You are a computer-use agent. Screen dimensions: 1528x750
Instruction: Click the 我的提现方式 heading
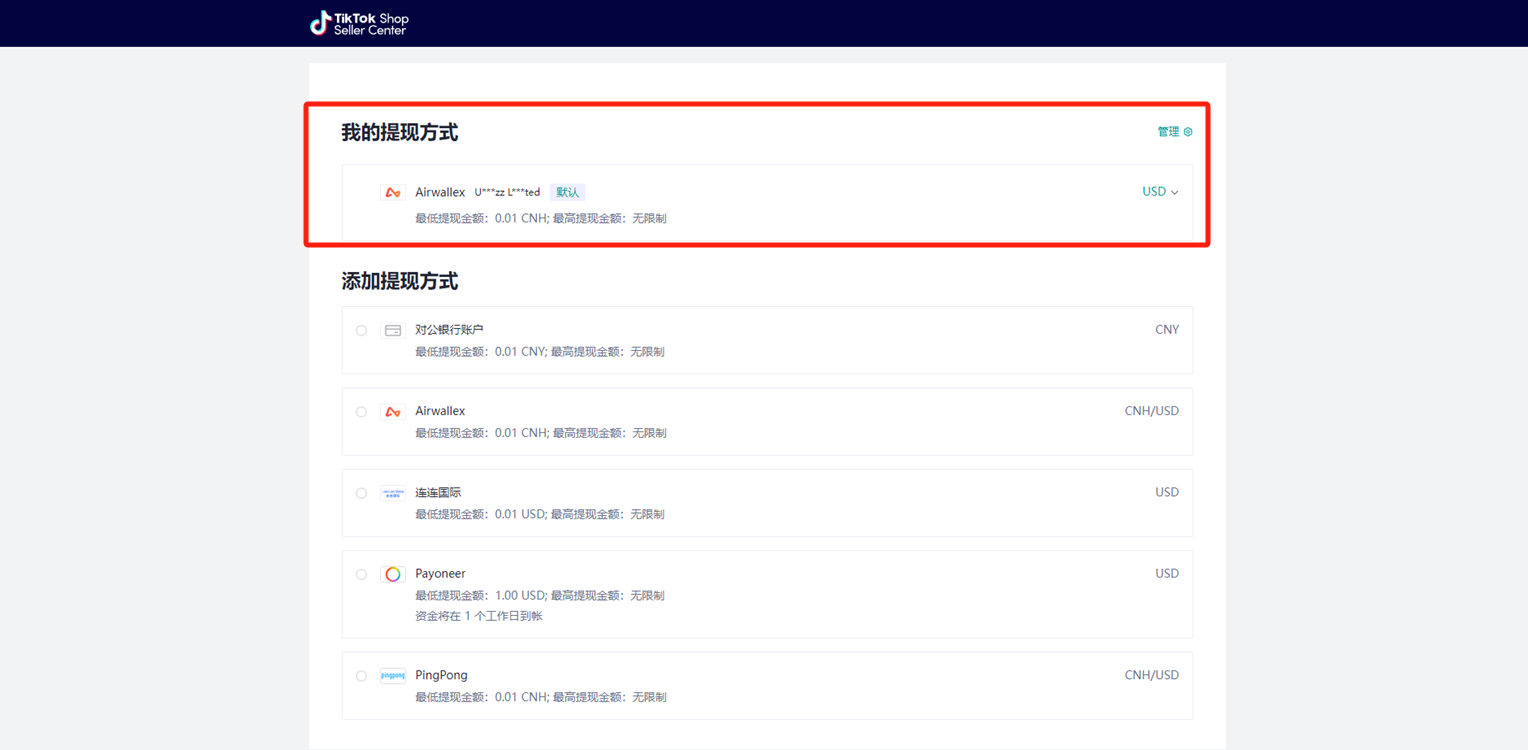400,132
